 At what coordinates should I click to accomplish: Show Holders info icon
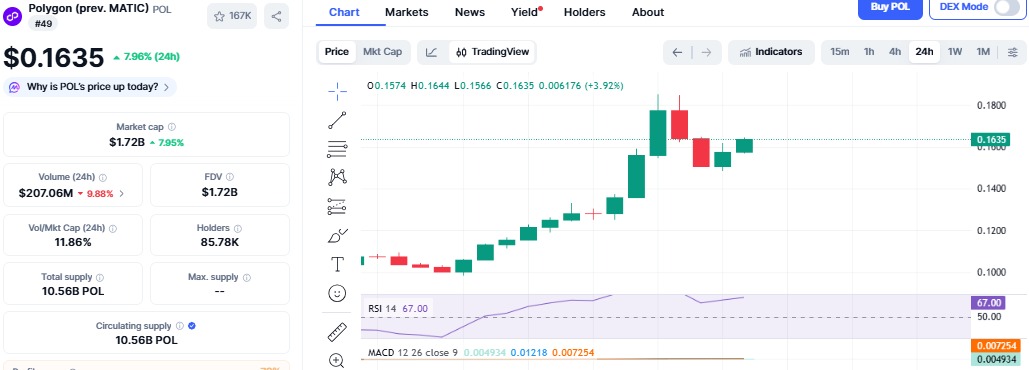238,228
